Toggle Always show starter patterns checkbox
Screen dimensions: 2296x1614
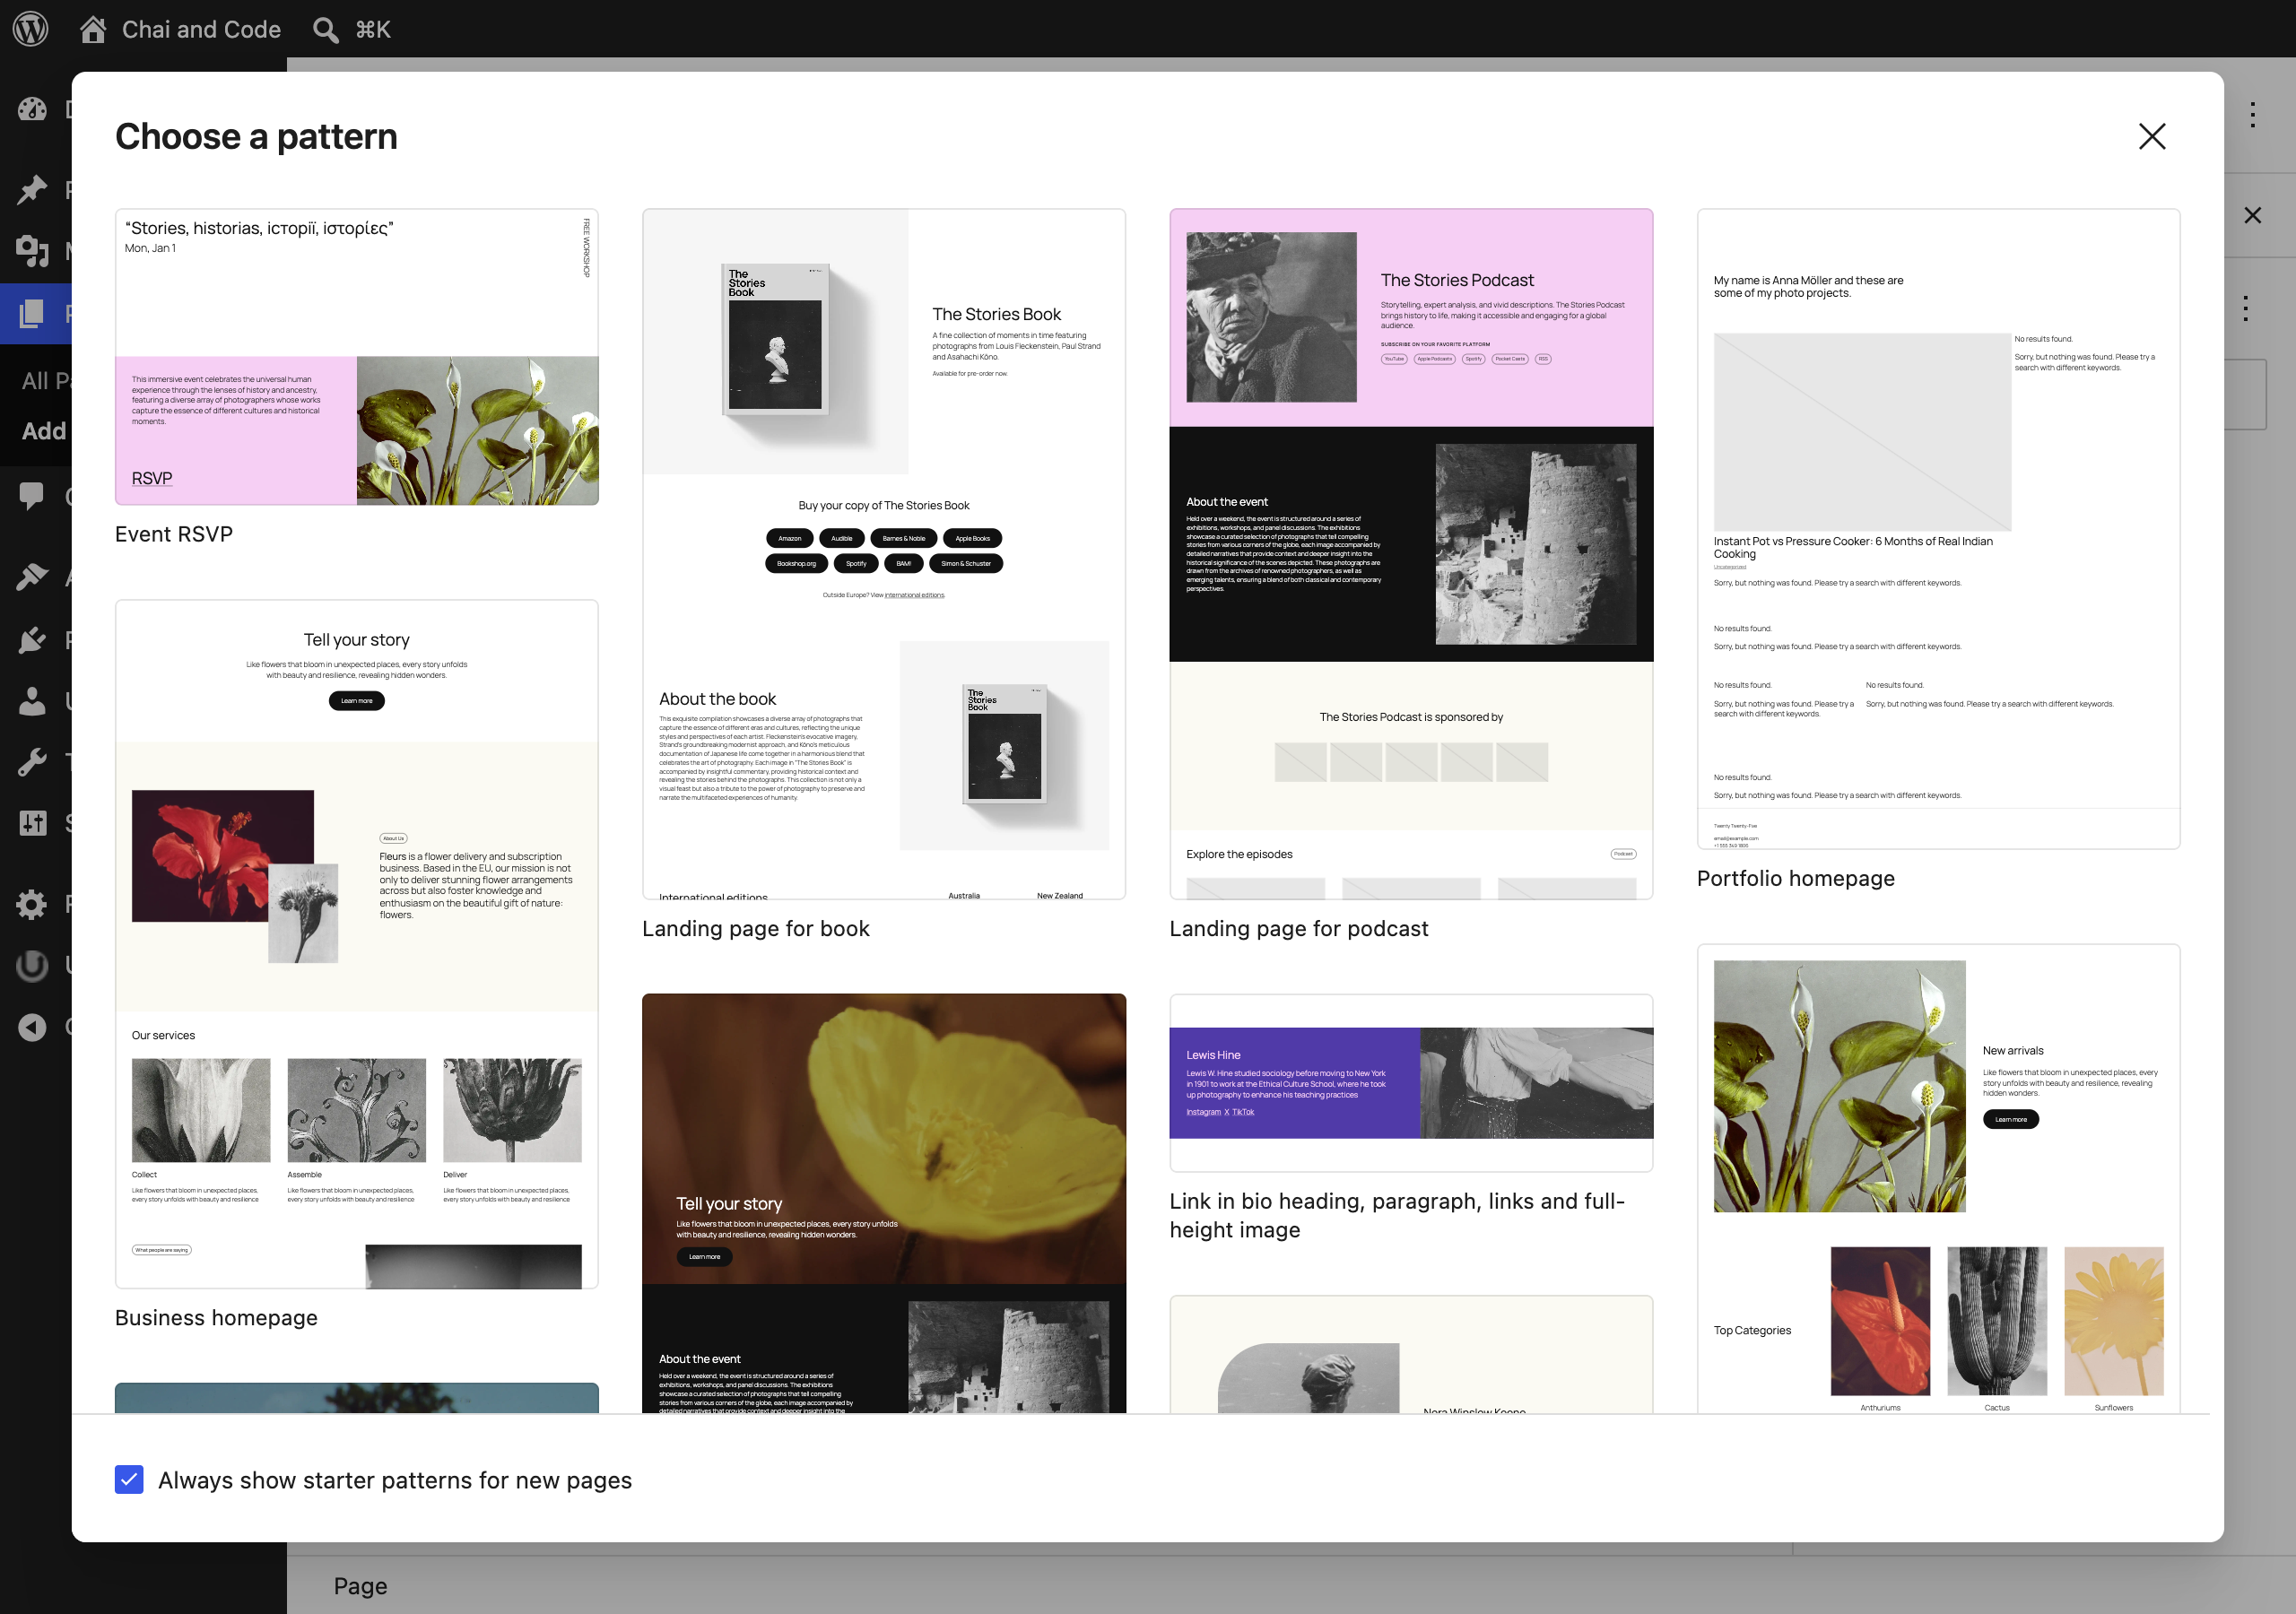[129, 1479]
